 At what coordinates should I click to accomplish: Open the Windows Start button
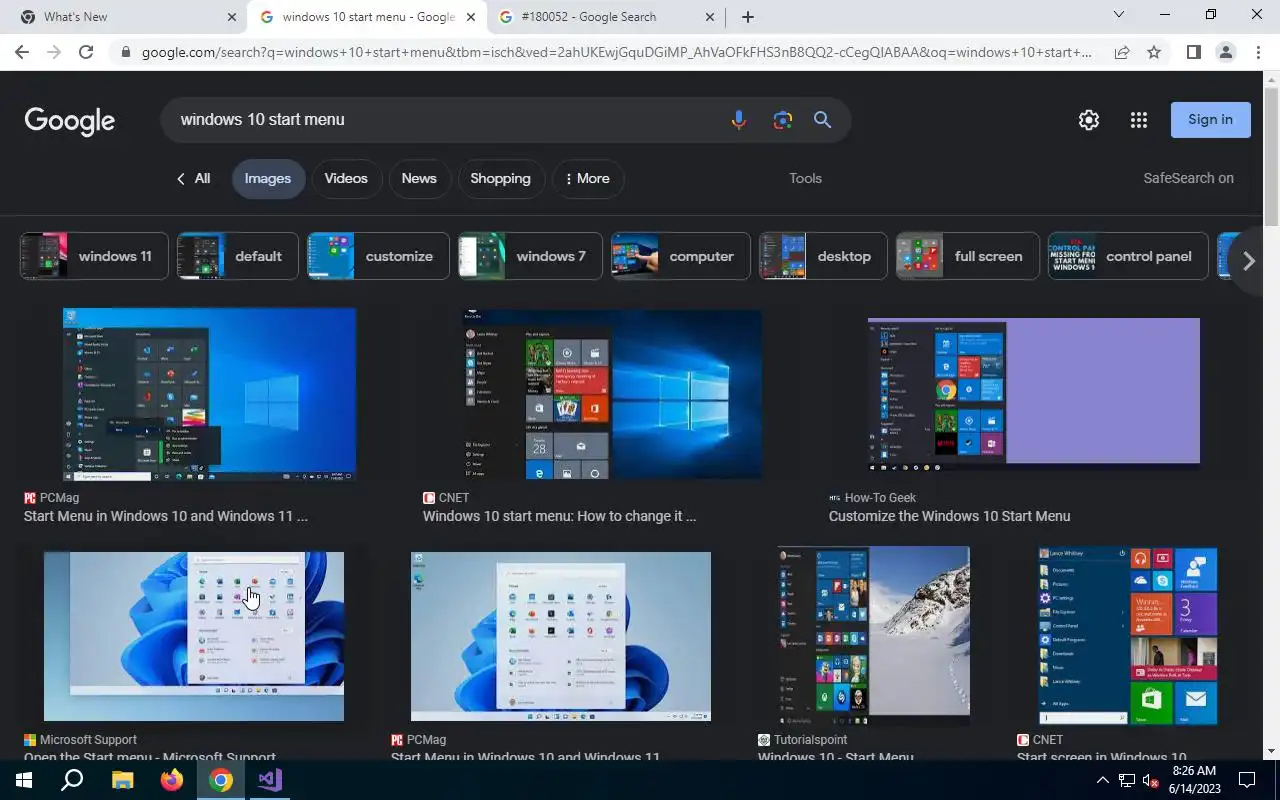23,780
